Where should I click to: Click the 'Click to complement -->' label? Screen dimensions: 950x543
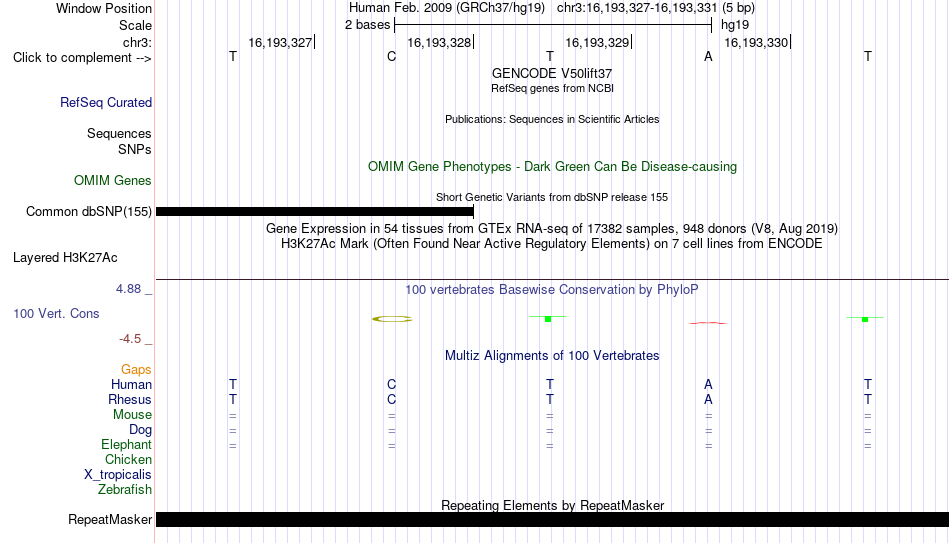(x=82, y=58)
